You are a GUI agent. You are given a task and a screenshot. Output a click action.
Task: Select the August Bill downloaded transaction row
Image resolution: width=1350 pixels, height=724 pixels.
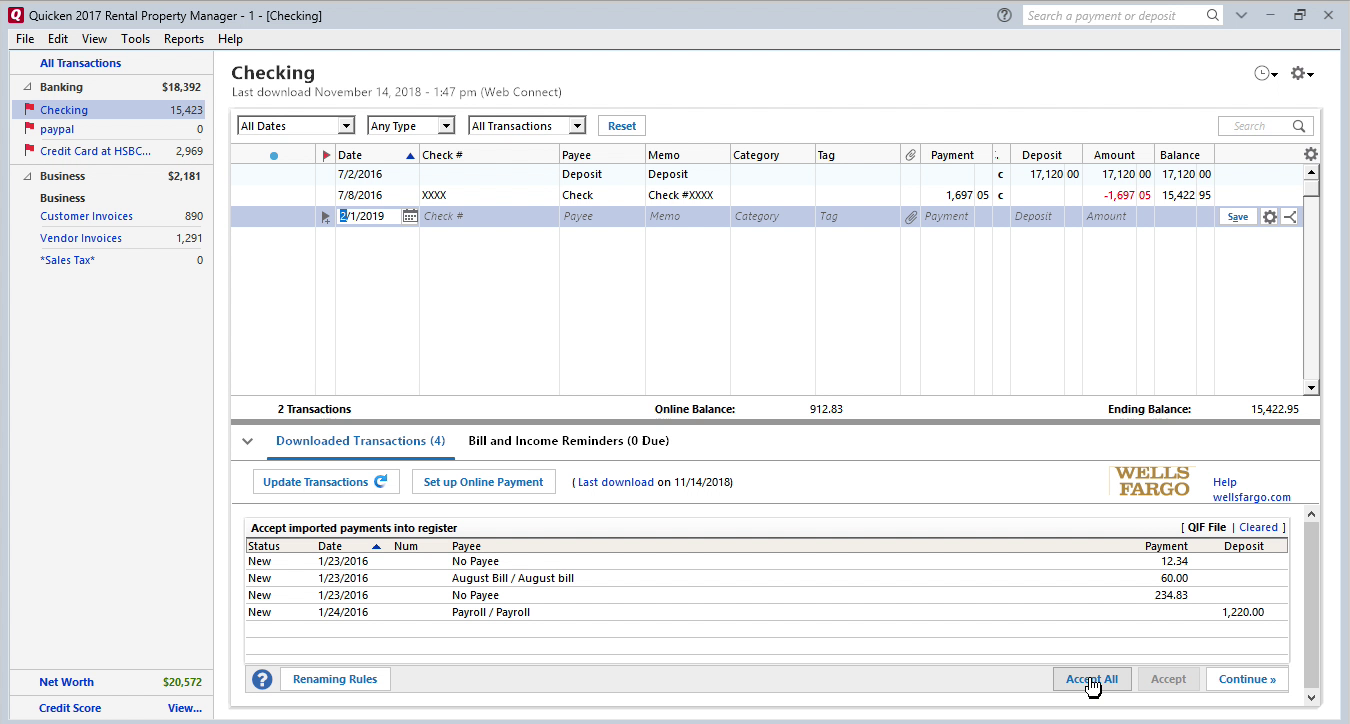tap(767, 578)
